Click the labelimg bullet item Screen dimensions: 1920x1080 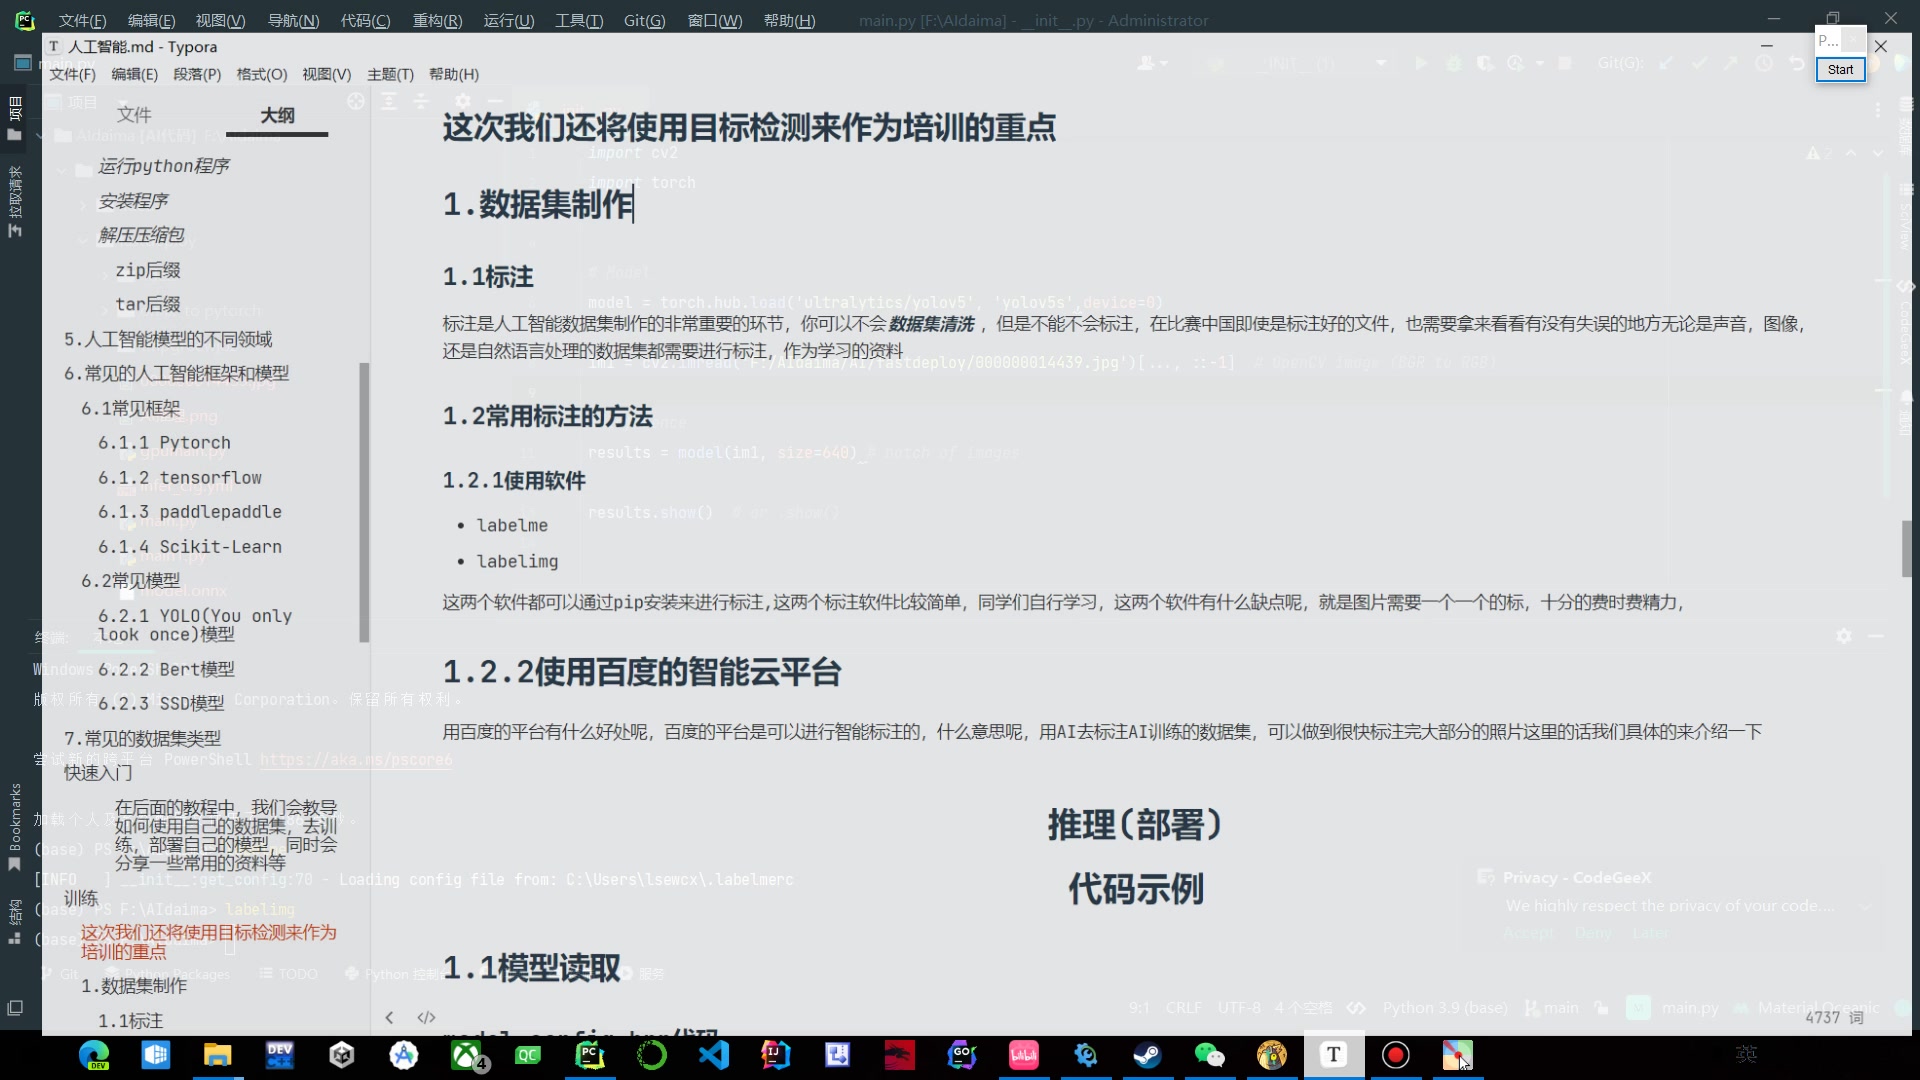[517, 562]
